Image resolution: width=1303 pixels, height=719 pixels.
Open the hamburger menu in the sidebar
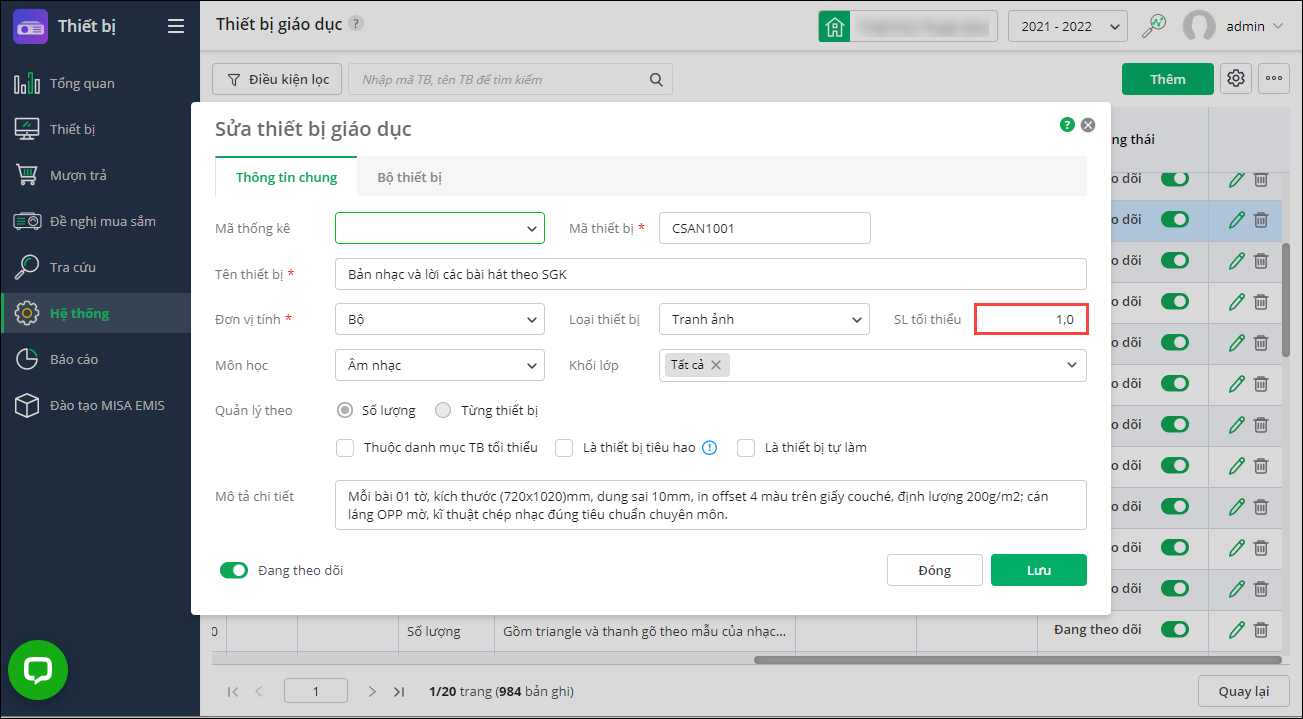click(x=176, y=26)
